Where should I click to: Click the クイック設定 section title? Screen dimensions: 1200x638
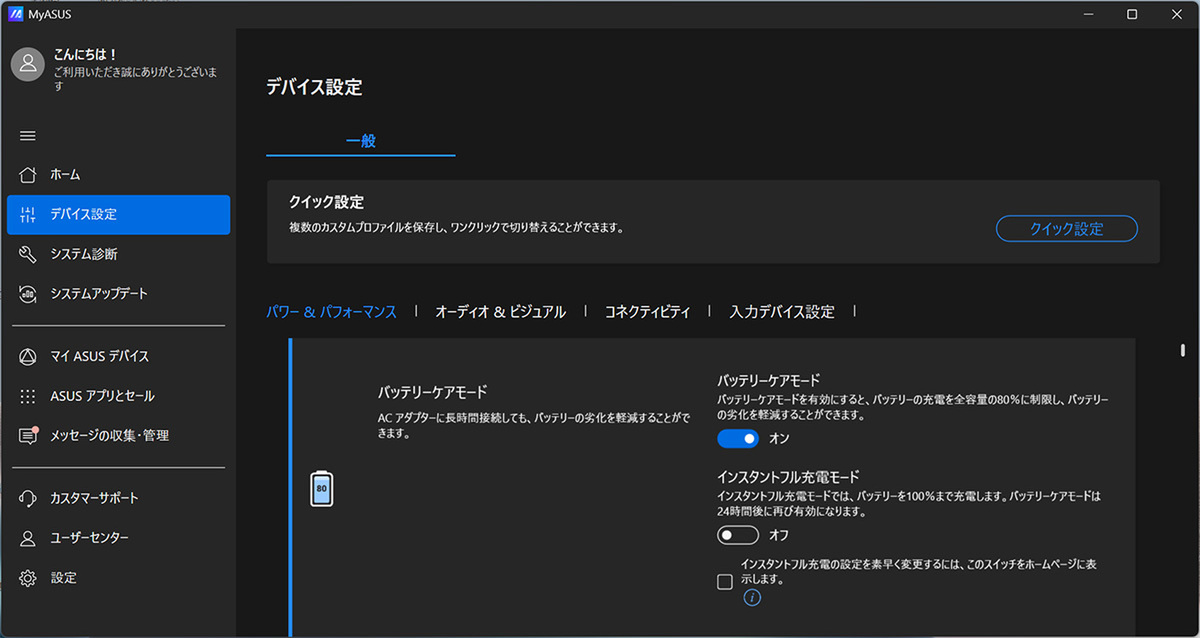(326, 203)
